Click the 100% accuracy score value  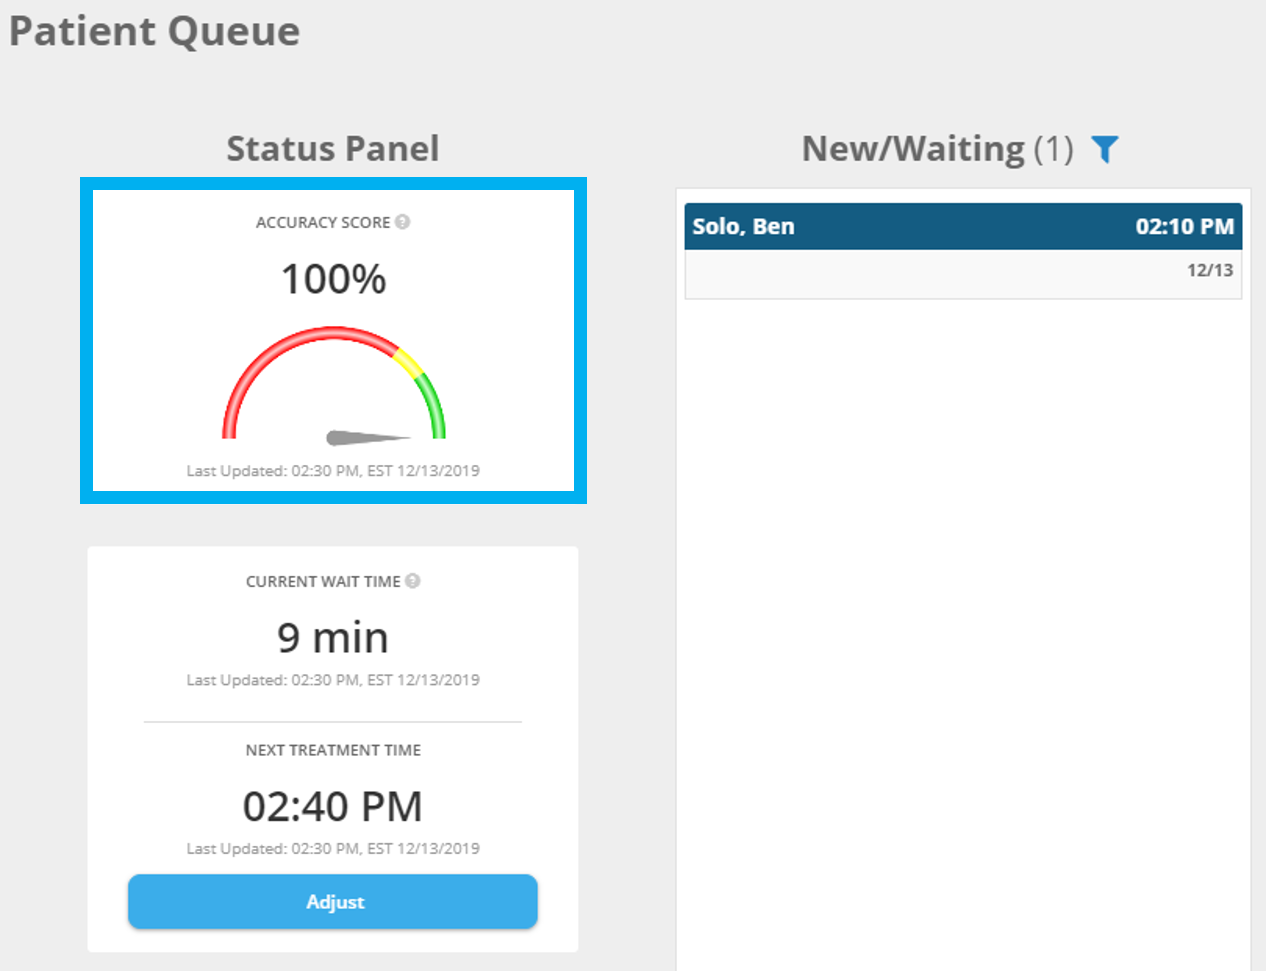[333, 279]
